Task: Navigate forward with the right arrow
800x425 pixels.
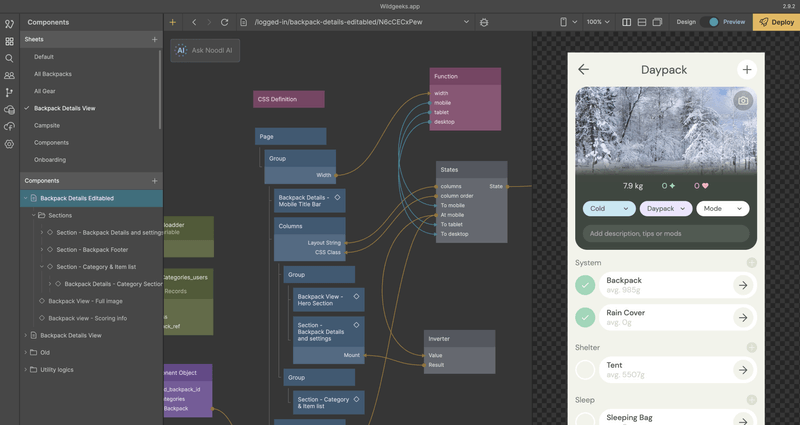Action: 209,22
